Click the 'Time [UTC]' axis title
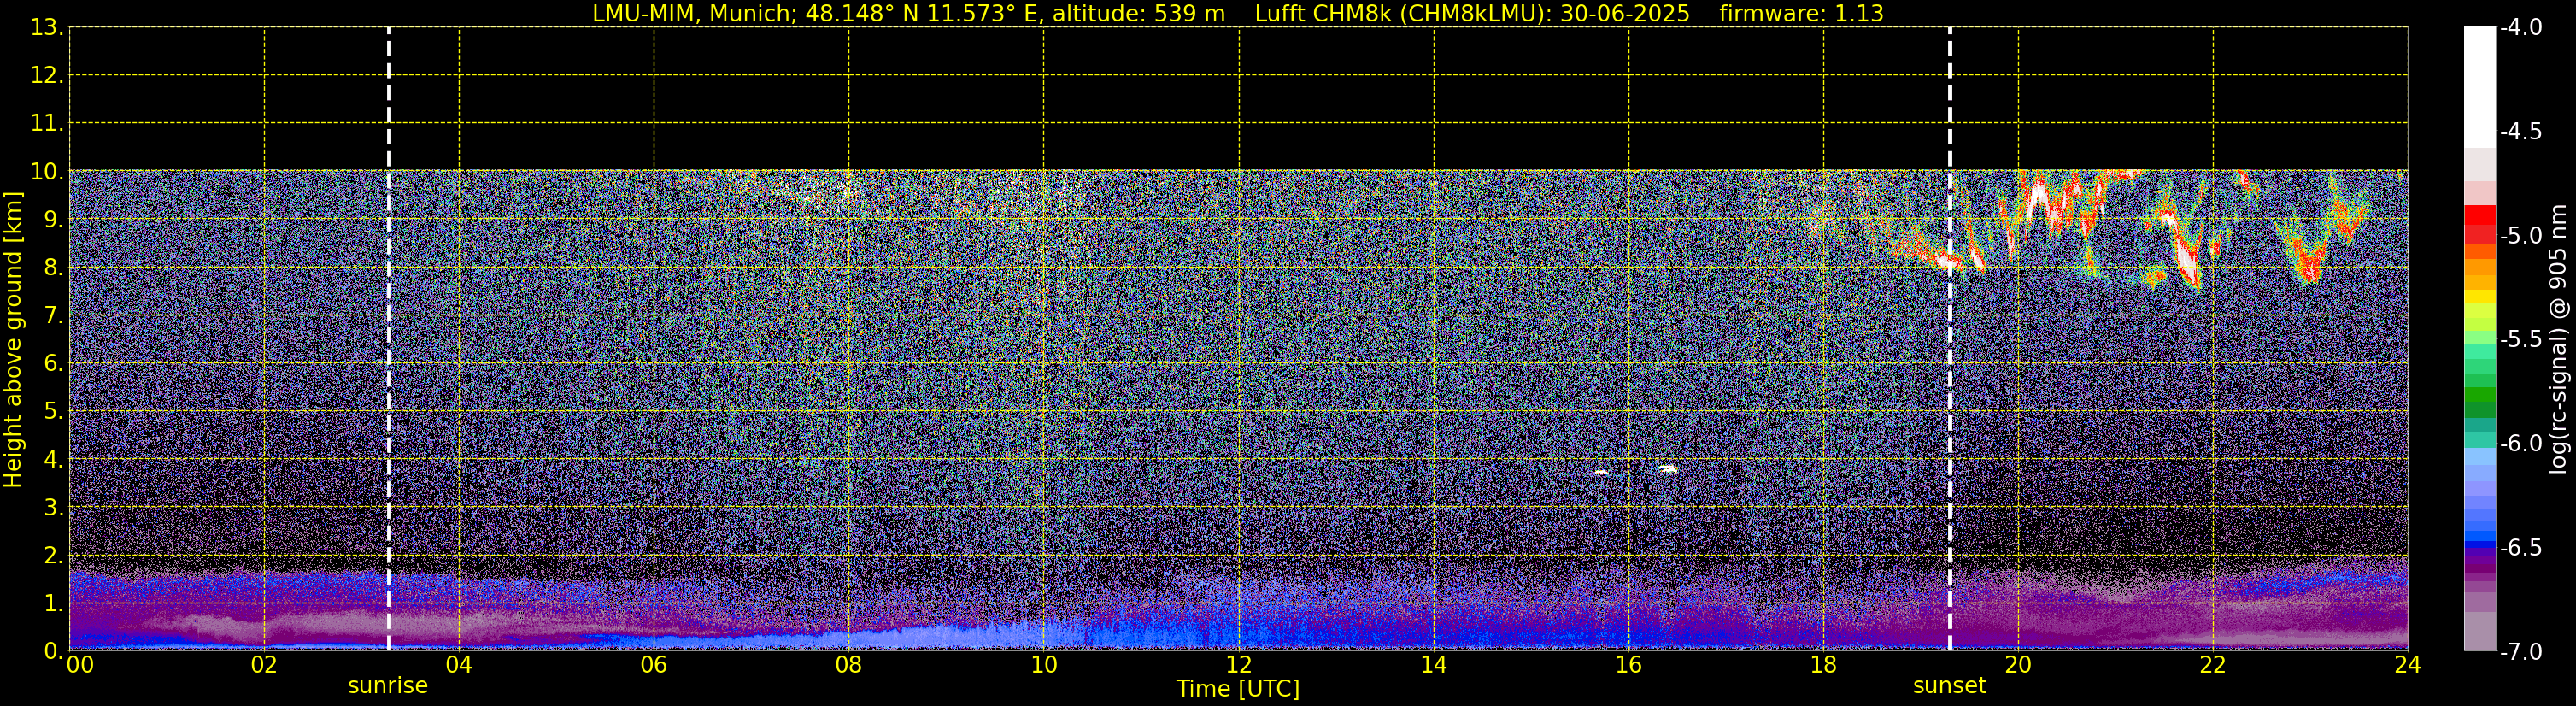Viewport: 2576px width, 706px height. pyautogui.click(x=1238, y=689)
